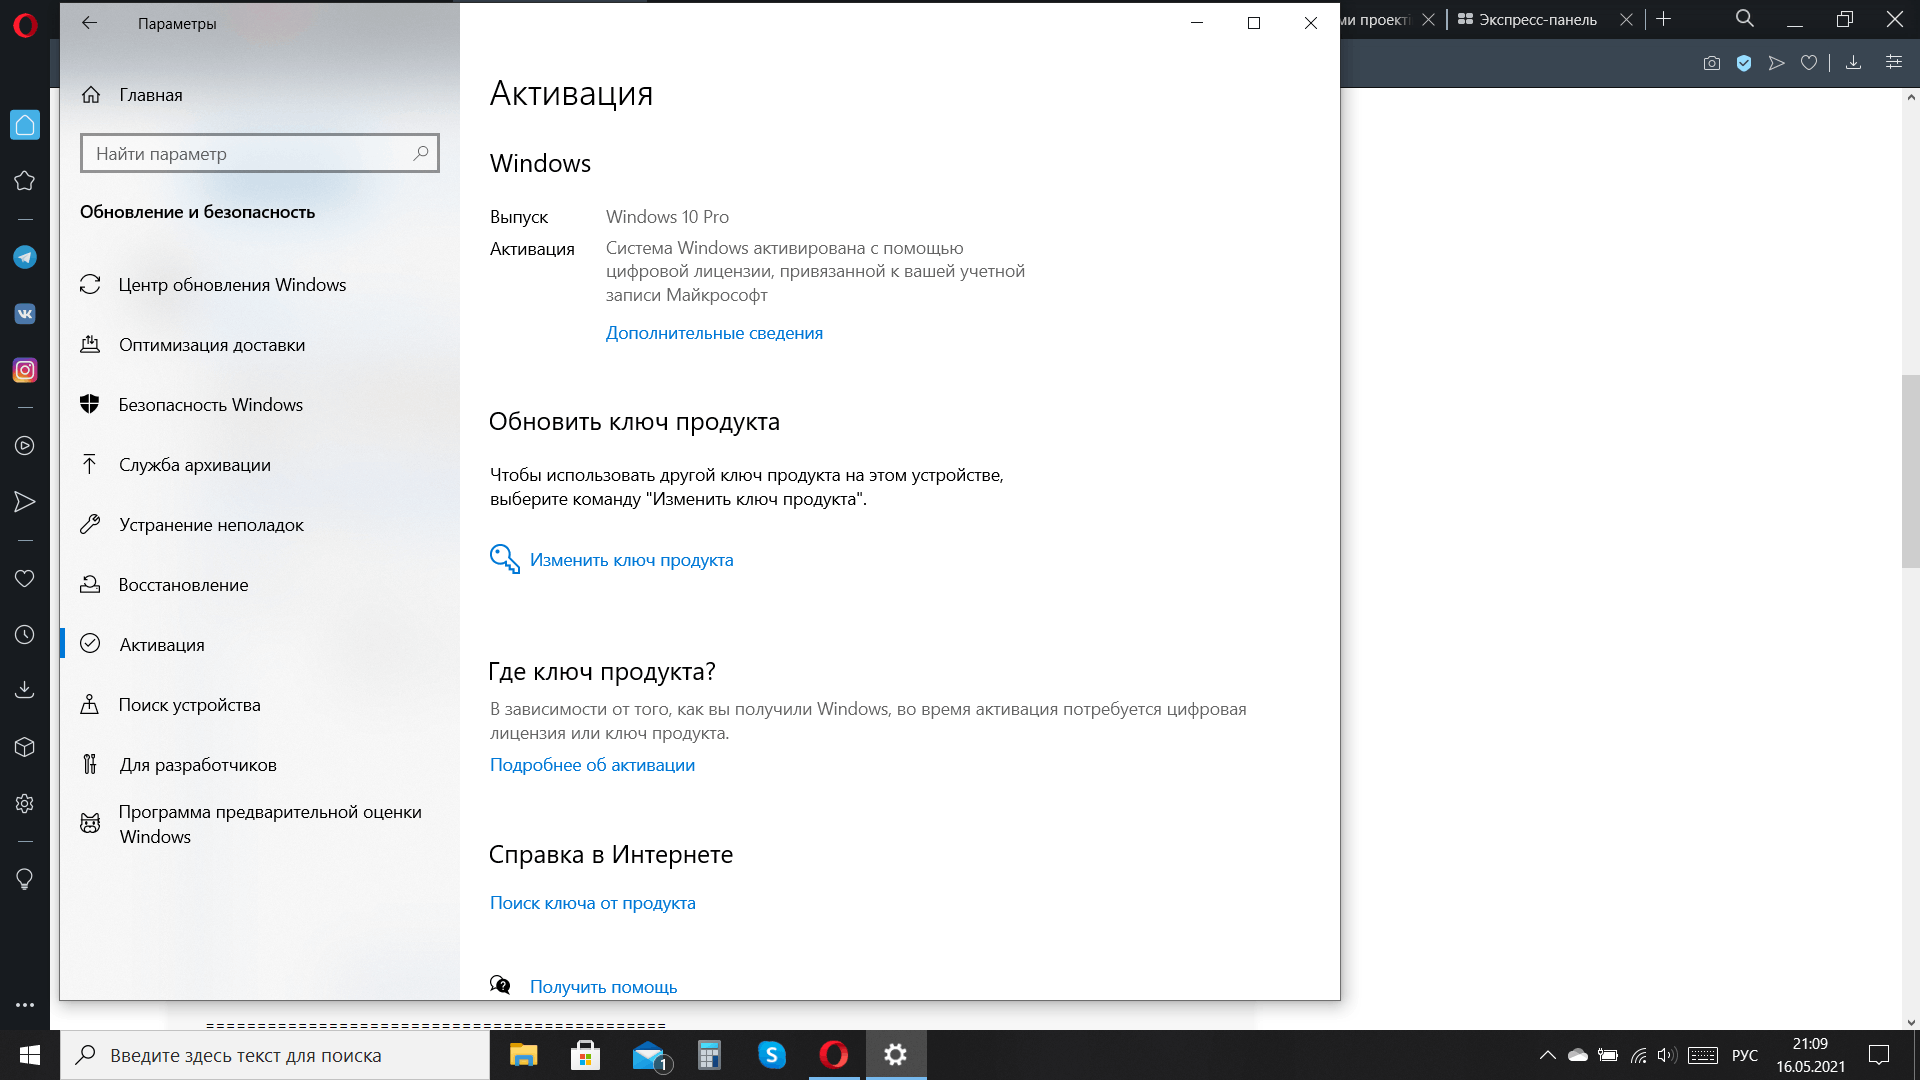This screenshot has width=1920, height=1080.
Task: Open extensions cube icon in Opera sidebar
Action: pos(25,747)
